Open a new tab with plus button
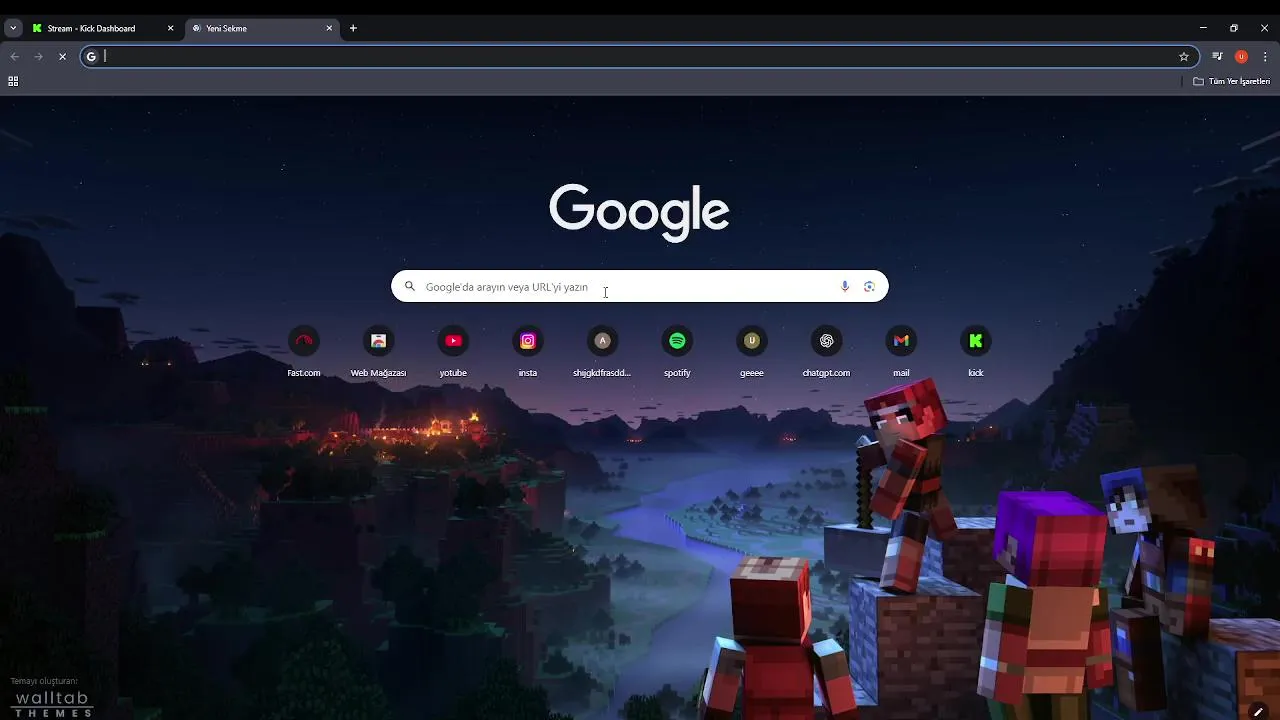Image resolution: width=1280 pixels, height=720 pixels. (x=353, y=28)
